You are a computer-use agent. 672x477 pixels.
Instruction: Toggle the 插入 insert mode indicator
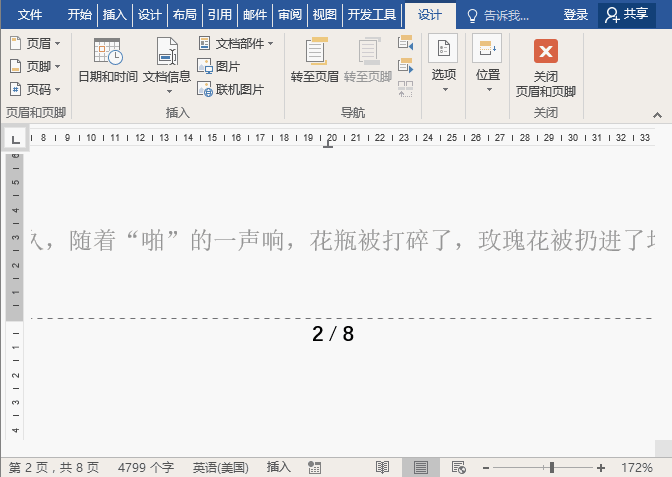pyautogui.click(x=279, y=467)
